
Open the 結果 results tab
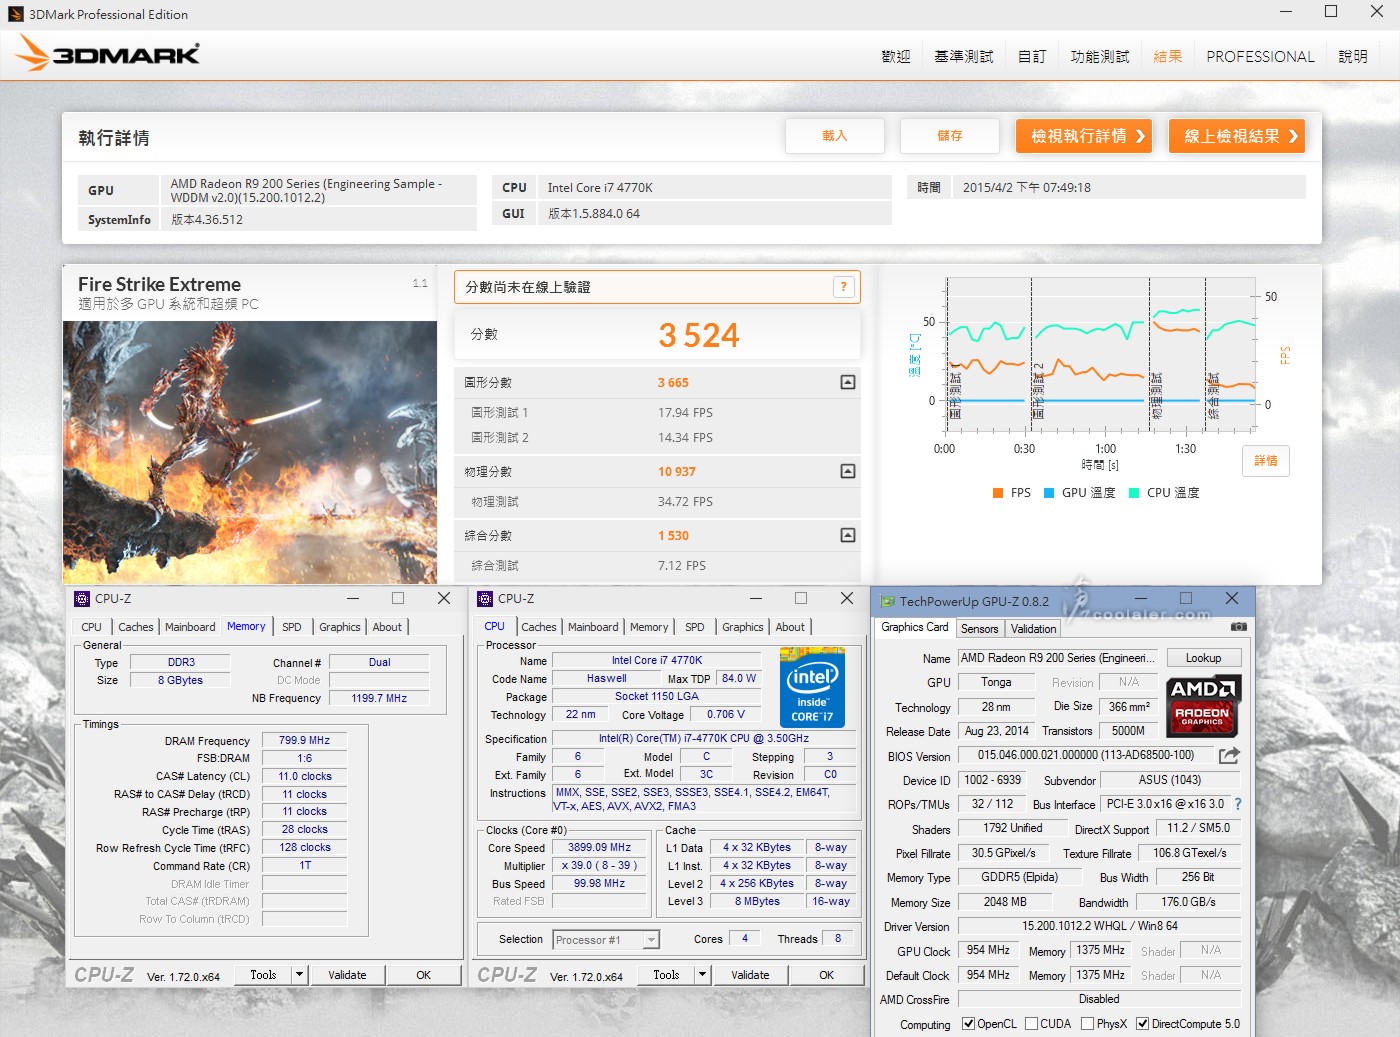pos(1168,57)
